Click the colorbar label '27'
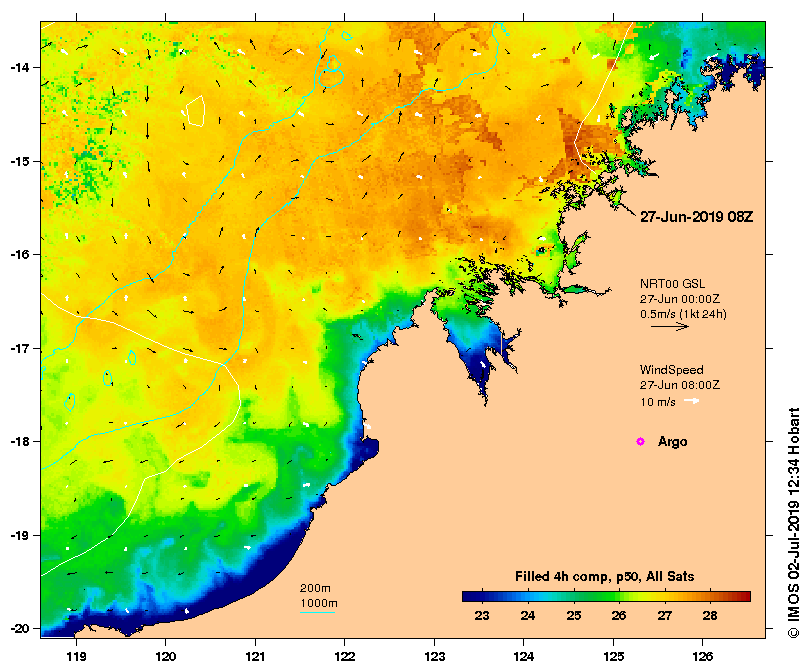Image resolution: width=809 pixels, height=672 pixels. click(665, 615)
